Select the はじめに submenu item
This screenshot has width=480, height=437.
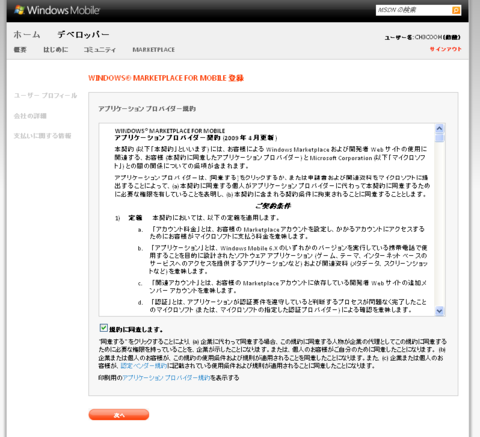(56, 50)
